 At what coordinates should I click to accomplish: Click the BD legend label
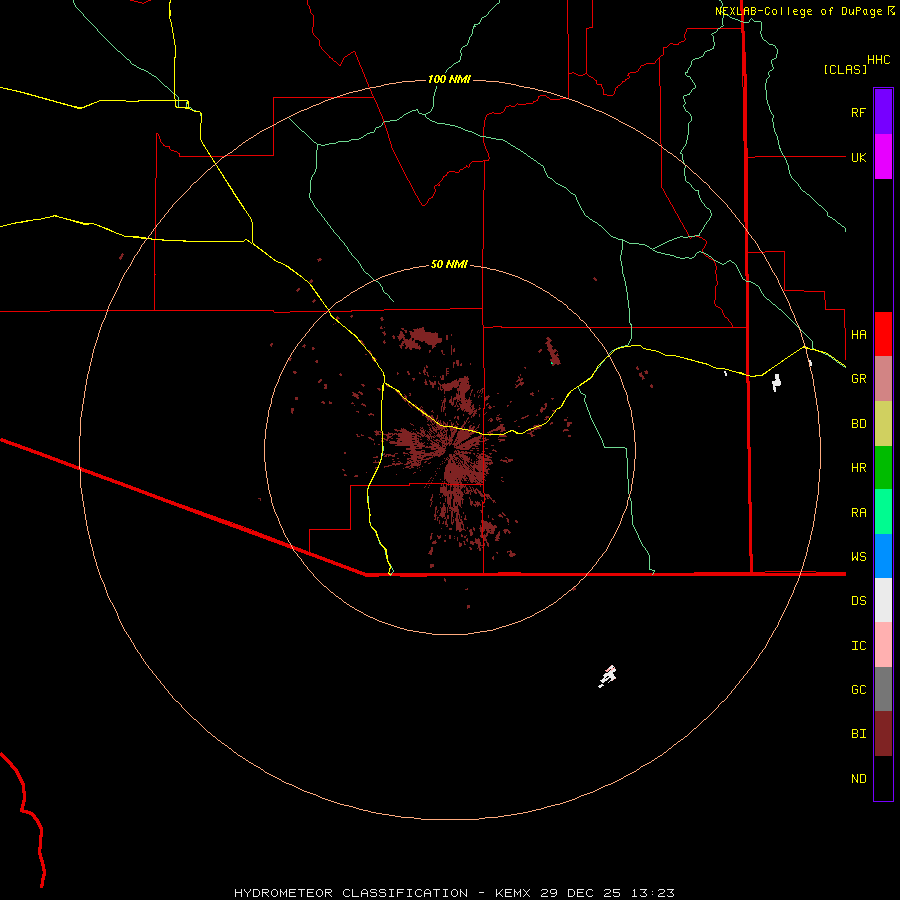pyautogui.click(x=858, y=424)
